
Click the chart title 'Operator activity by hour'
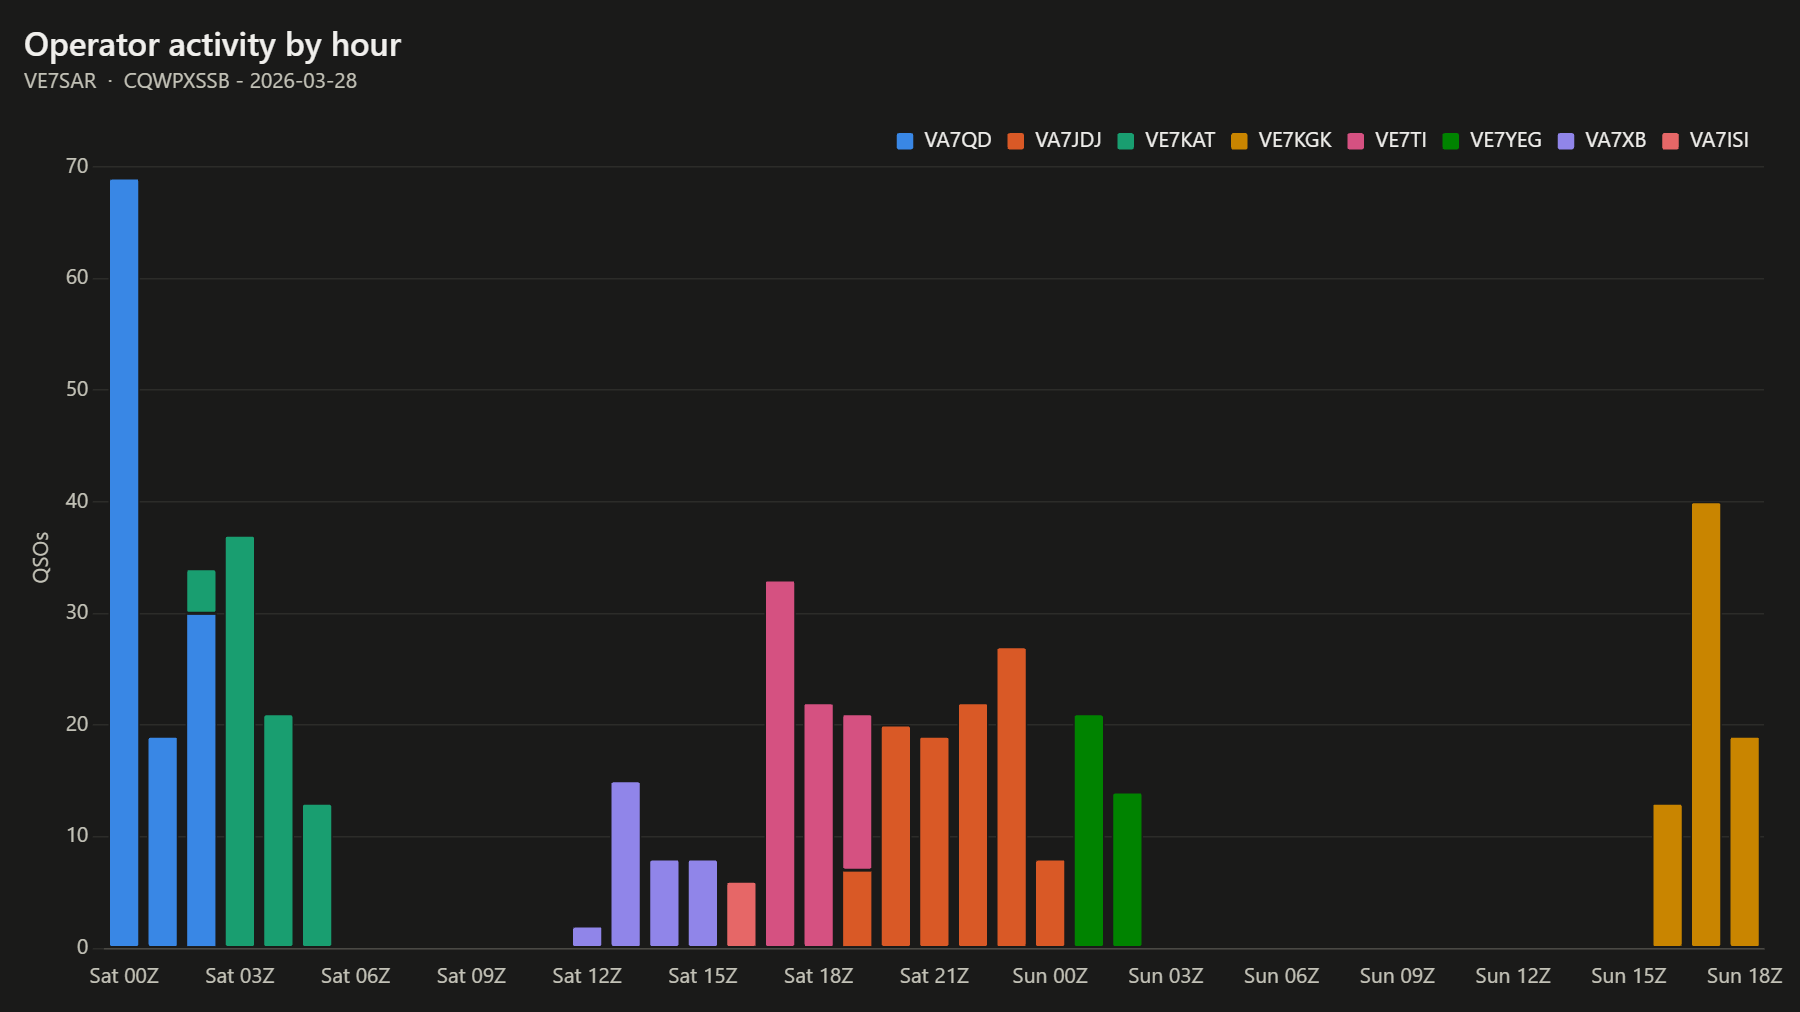[x=212, y=45]
